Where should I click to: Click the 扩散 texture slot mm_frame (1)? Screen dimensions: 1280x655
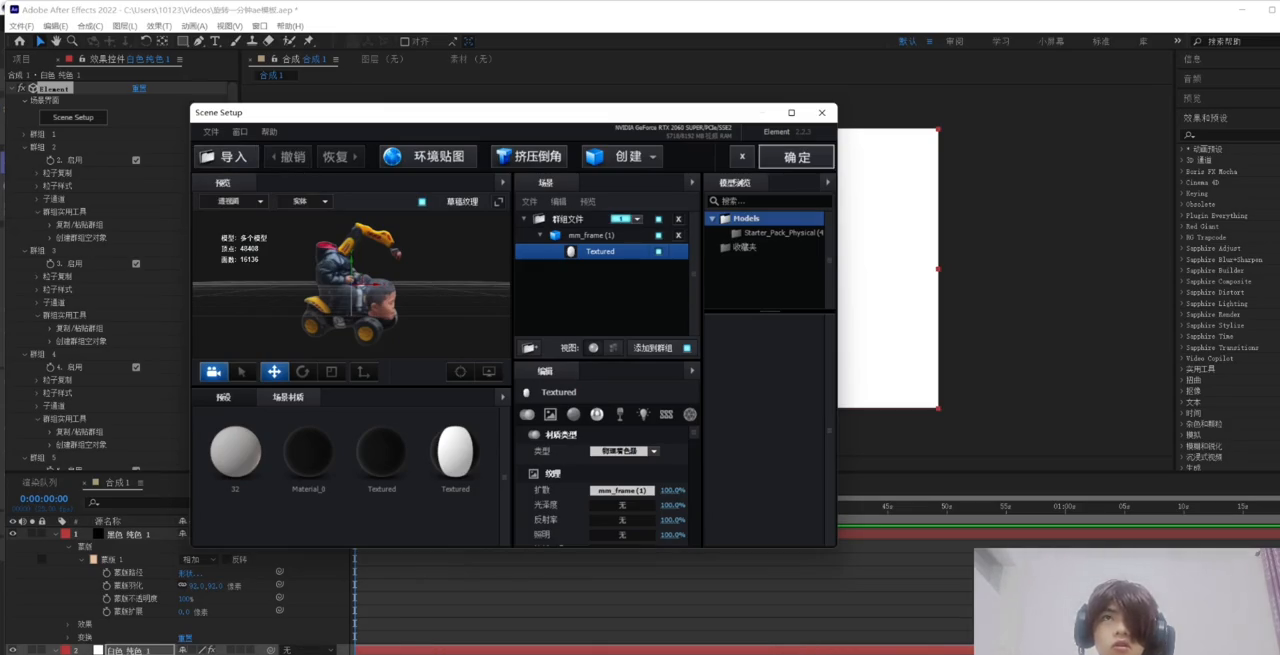pyautogui.click(x=622, y=491)
